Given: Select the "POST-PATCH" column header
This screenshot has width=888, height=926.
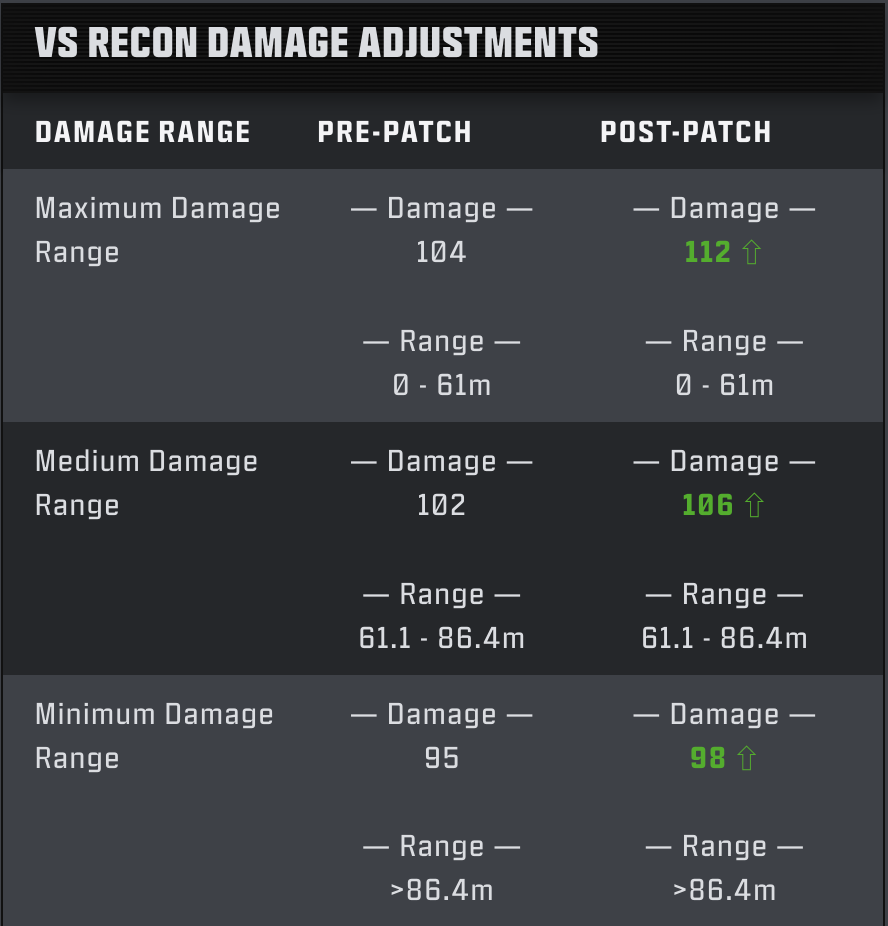Looking at the screenshot, I should (x=686, y=132).
